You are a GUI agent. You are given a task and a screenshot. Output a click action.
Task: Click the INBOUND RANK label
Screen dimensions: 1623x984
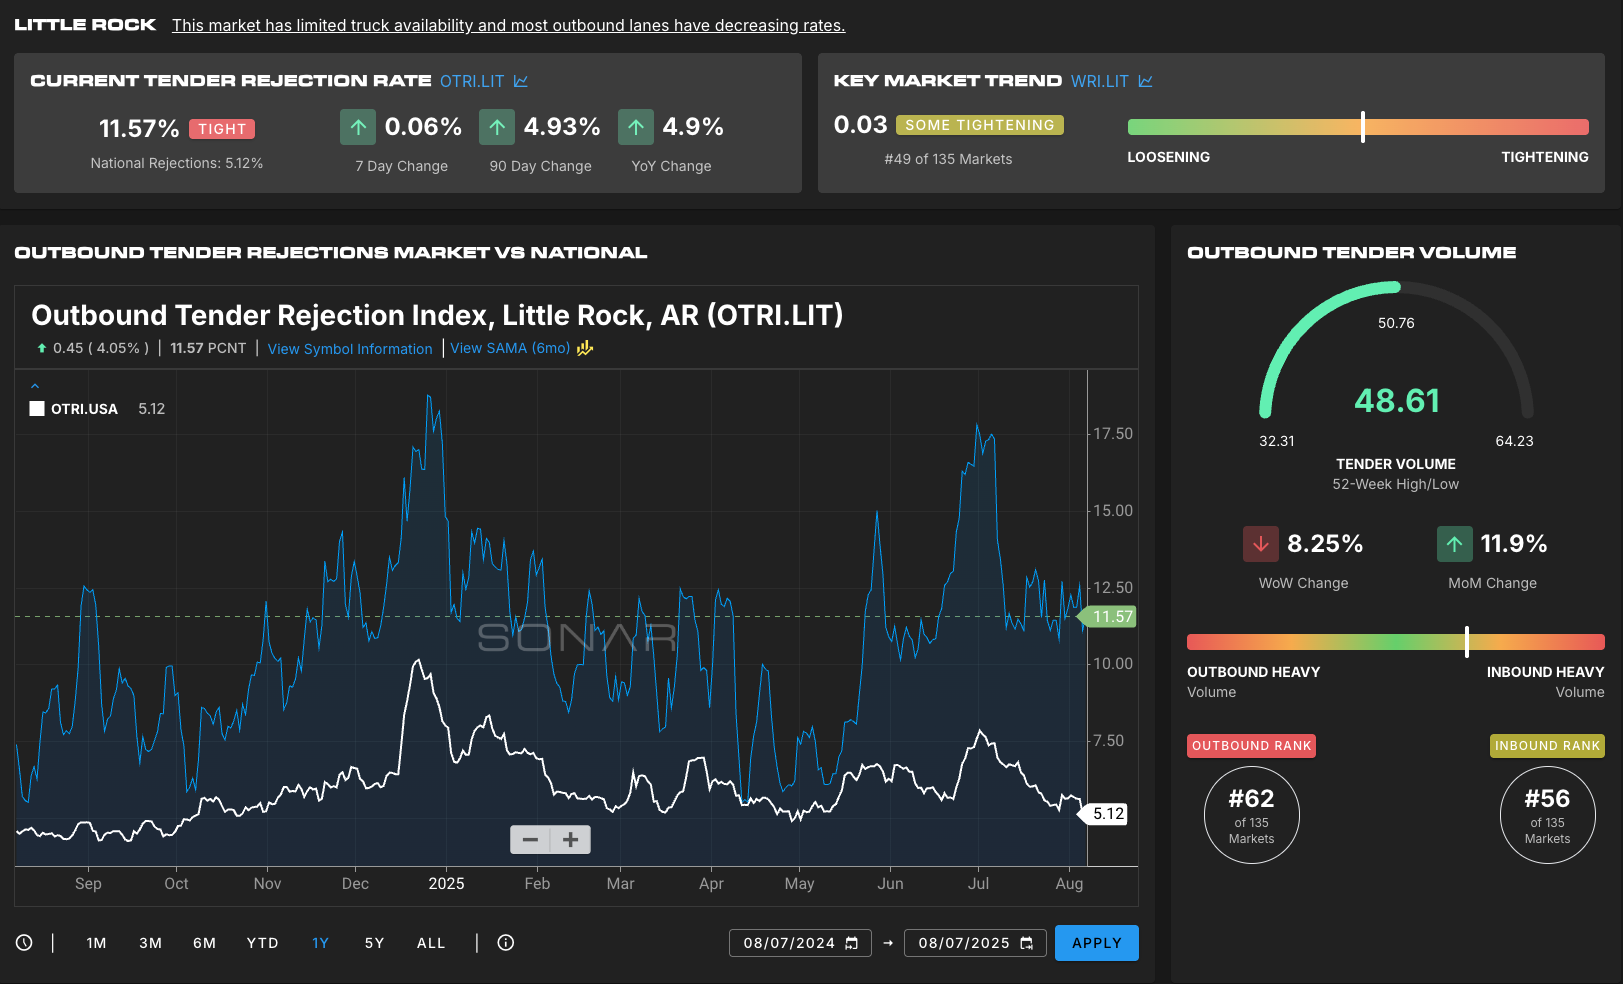[1547, 746]
